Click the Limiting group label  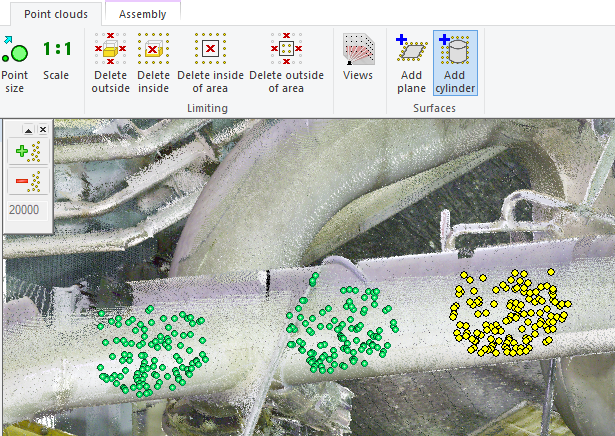(x=206, y=107)
